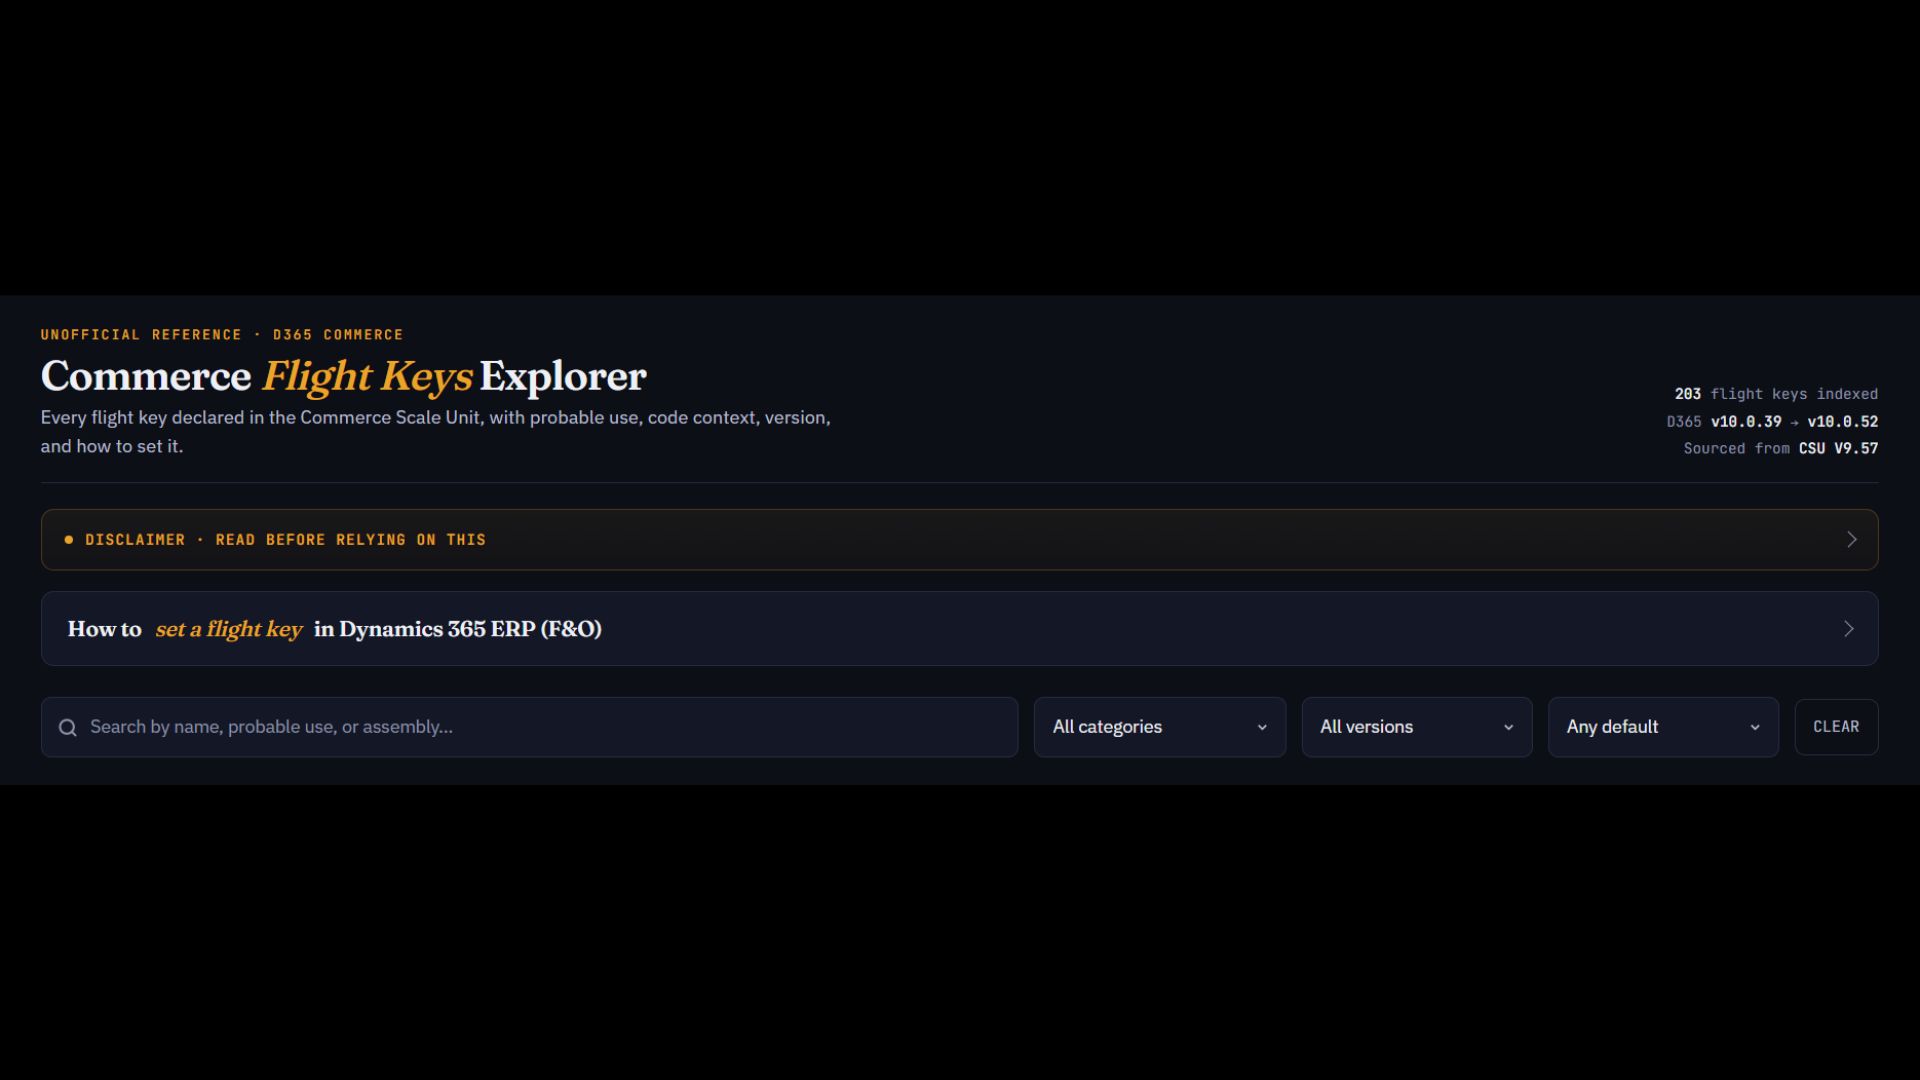Click the search magnifier icon
This screenshot has width=1920, height=1080.
(68, 728)
